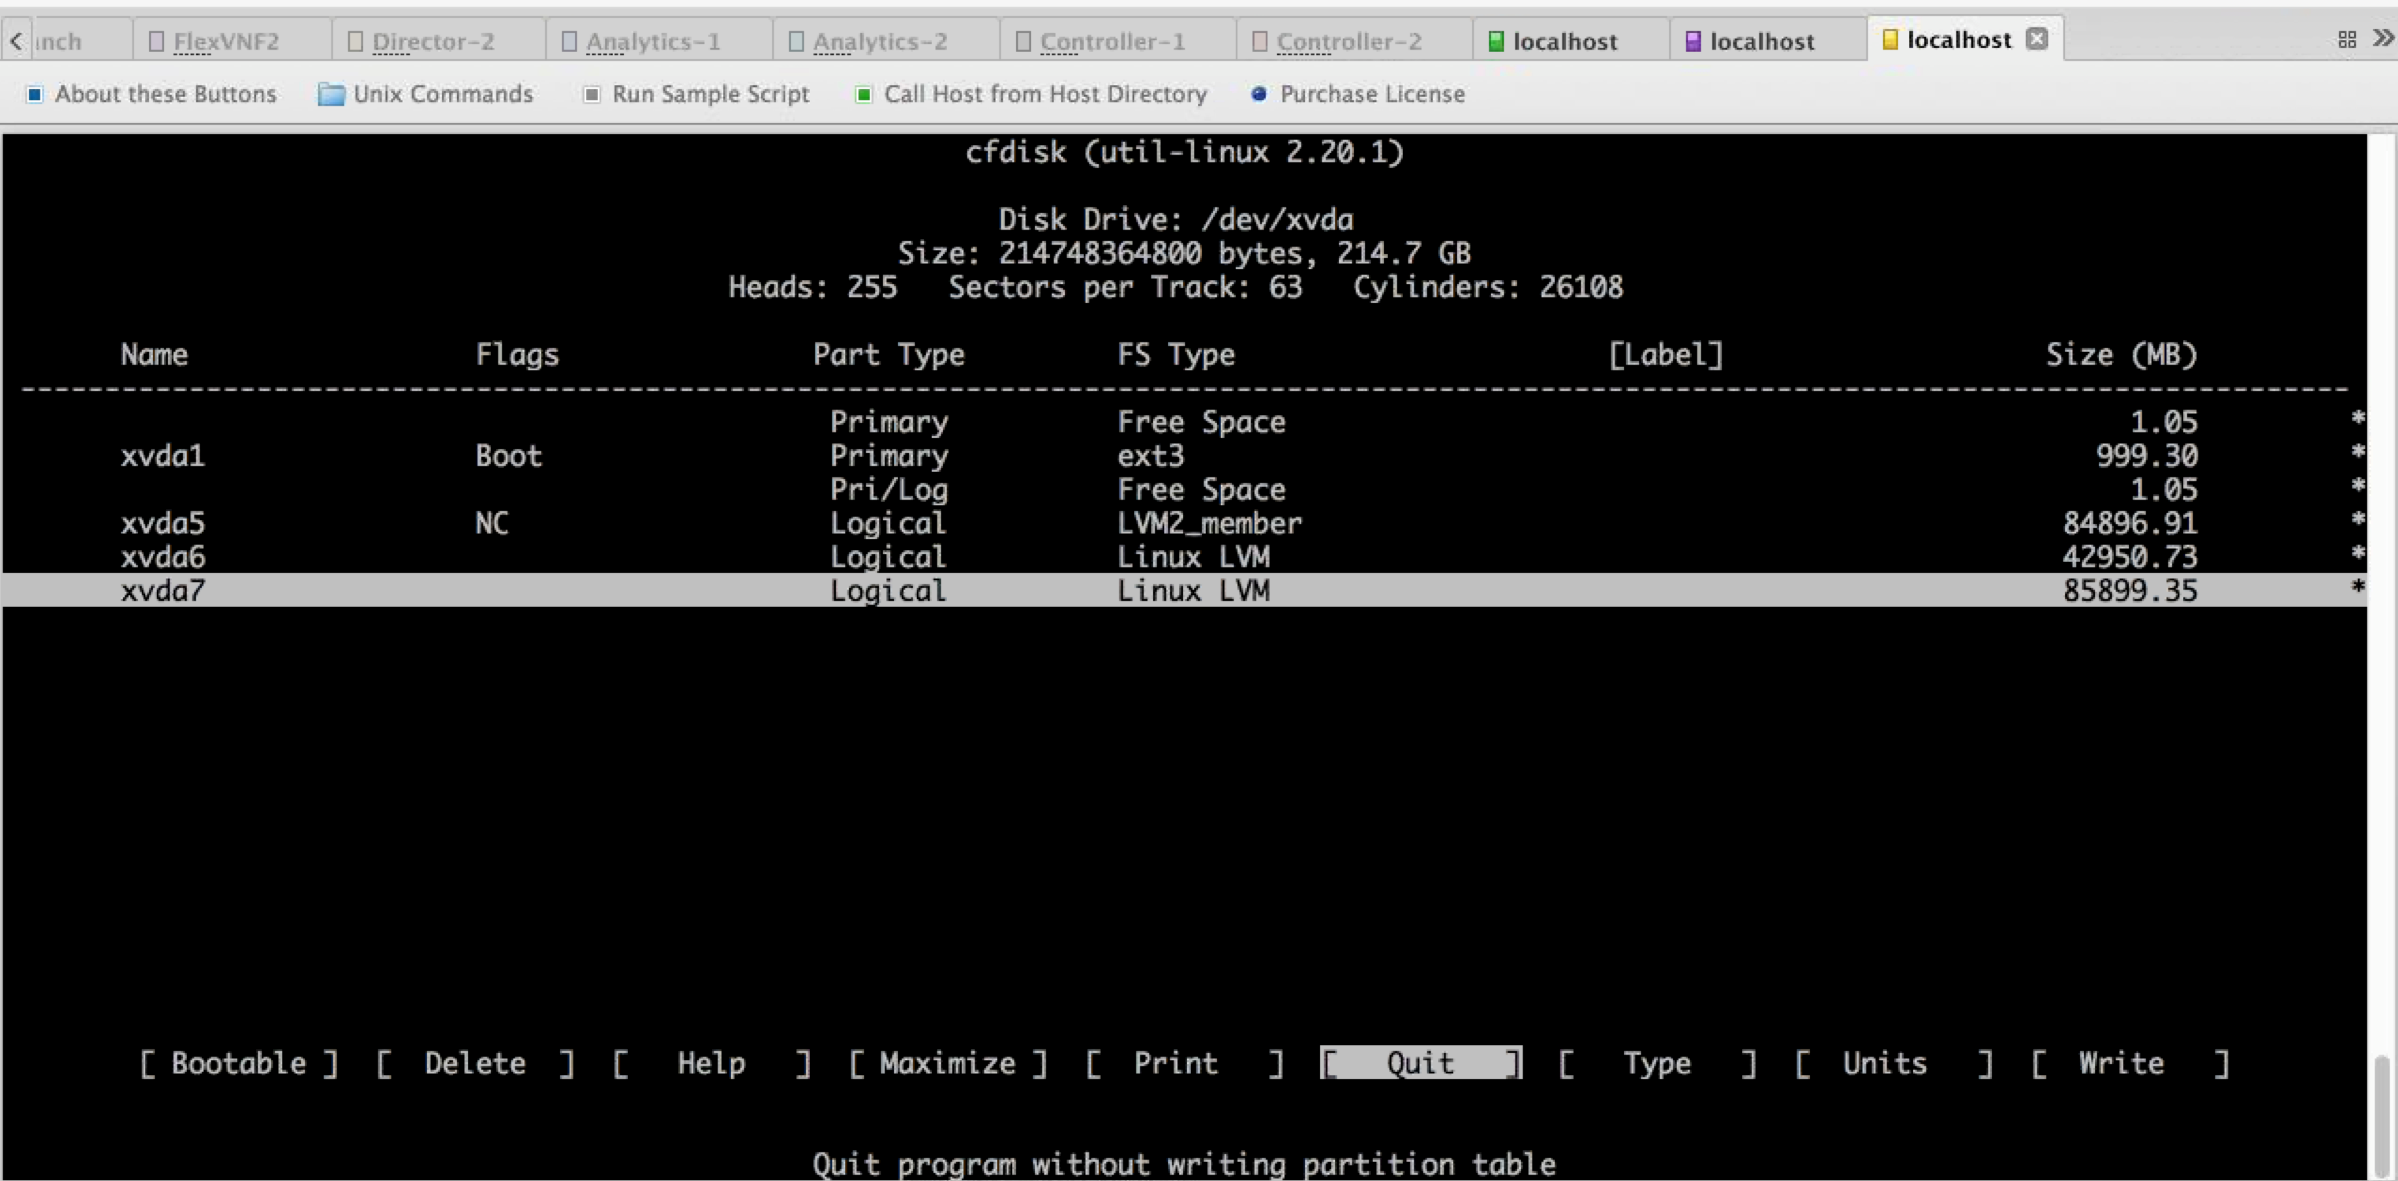Click the Quit option in cfdisk
Image resolution: width=2398 pixels, height=1181 pixels.
pos(1420,1063)
